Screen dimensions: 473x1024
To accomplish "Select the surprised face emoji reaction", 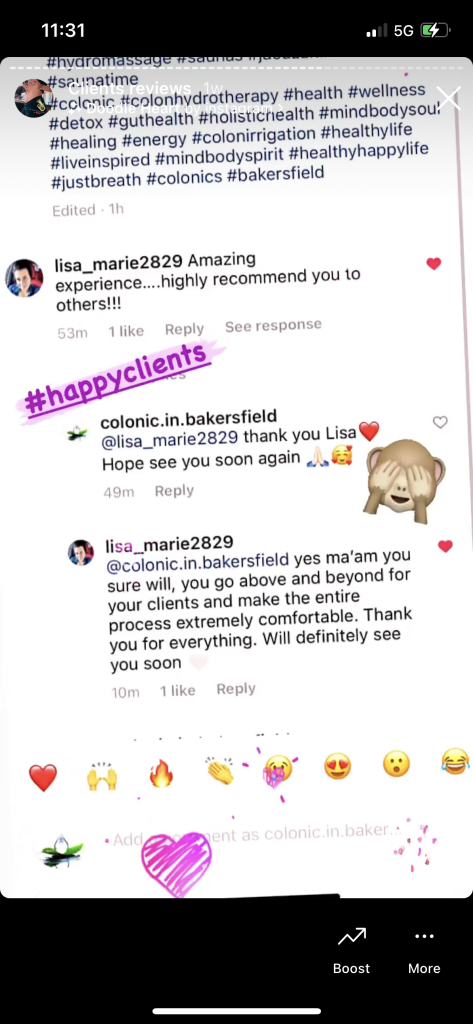I will [396, 763].
